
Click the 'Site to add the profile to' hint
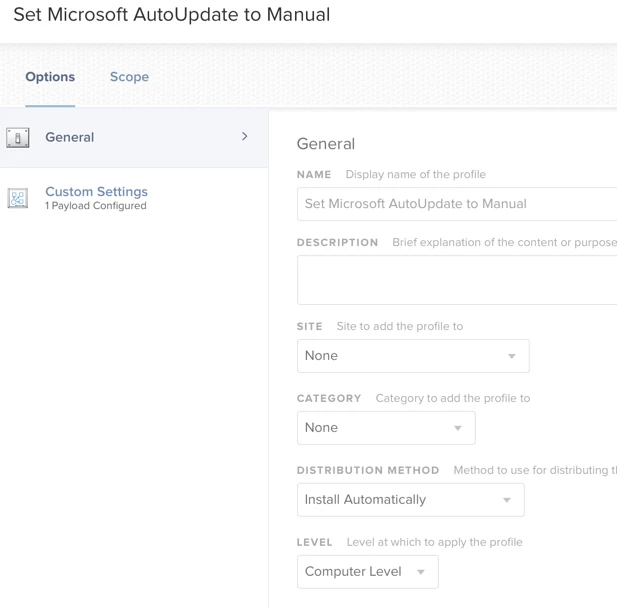tap(400, 326)
